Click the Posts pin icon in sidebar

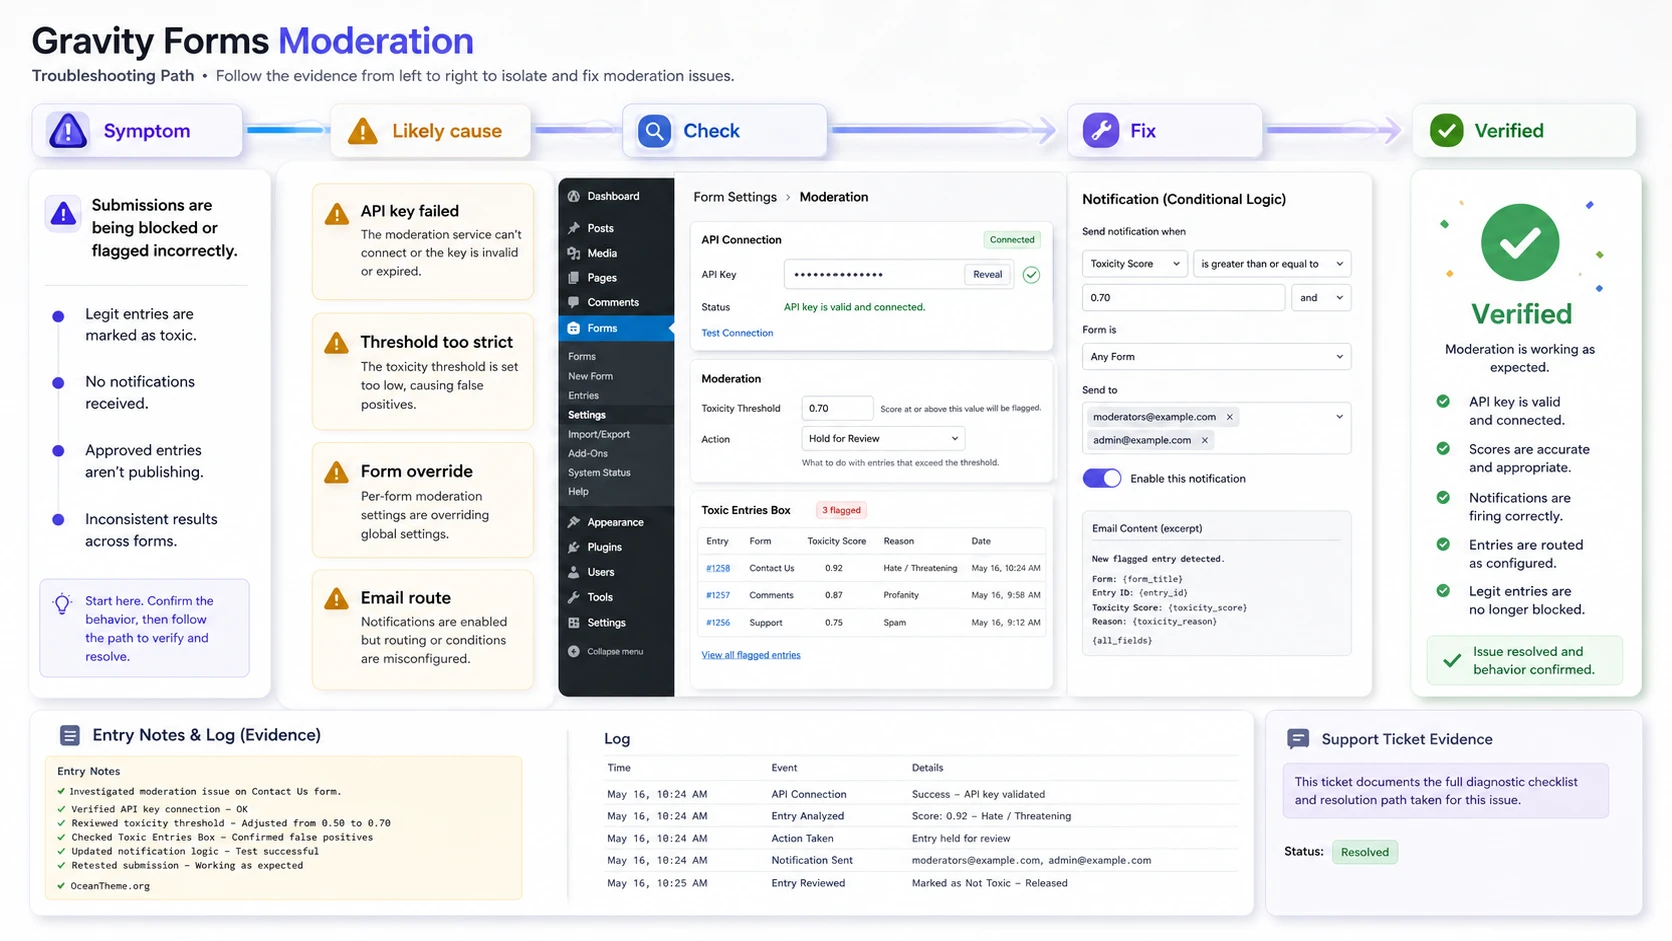574,228
